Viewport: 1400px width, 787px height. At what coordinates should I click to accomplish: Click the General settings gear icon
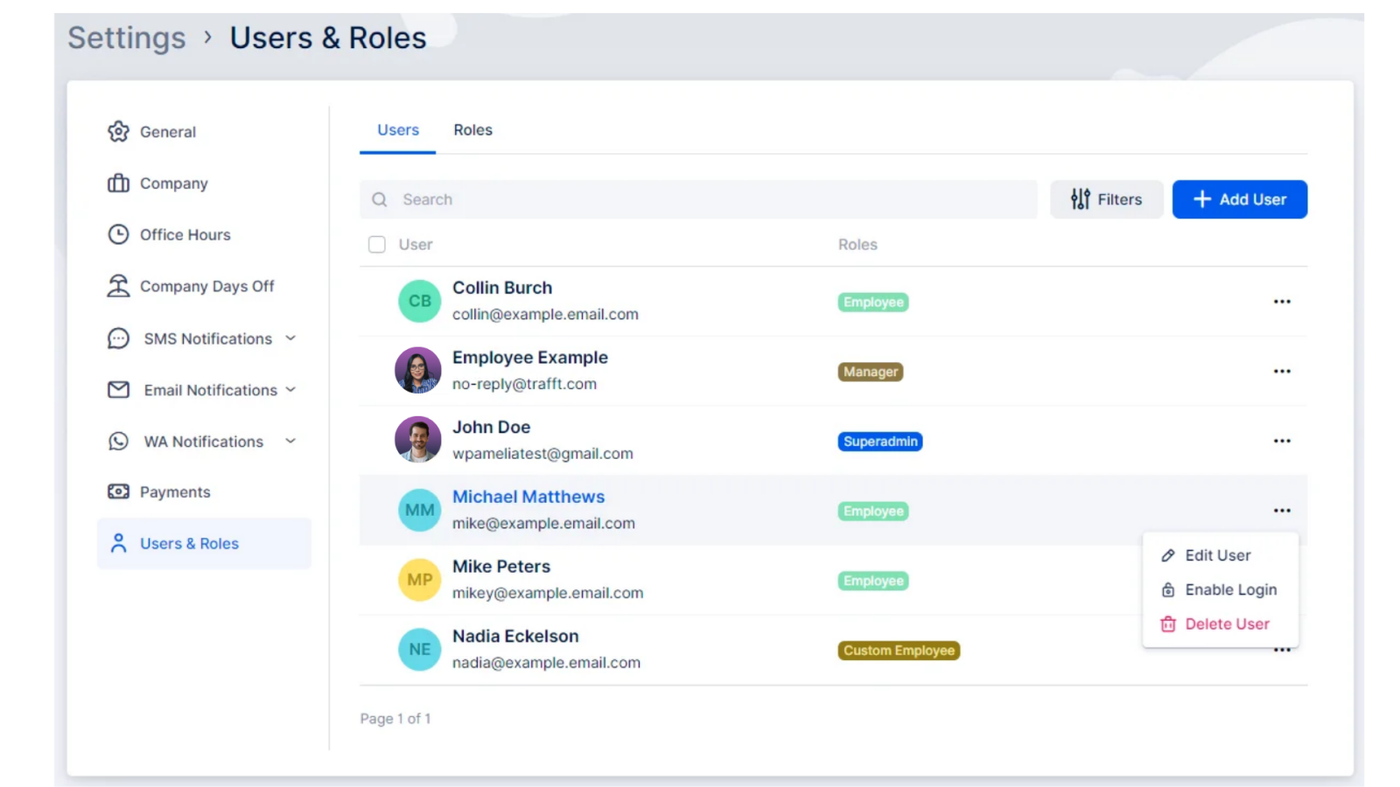point(118,131)
